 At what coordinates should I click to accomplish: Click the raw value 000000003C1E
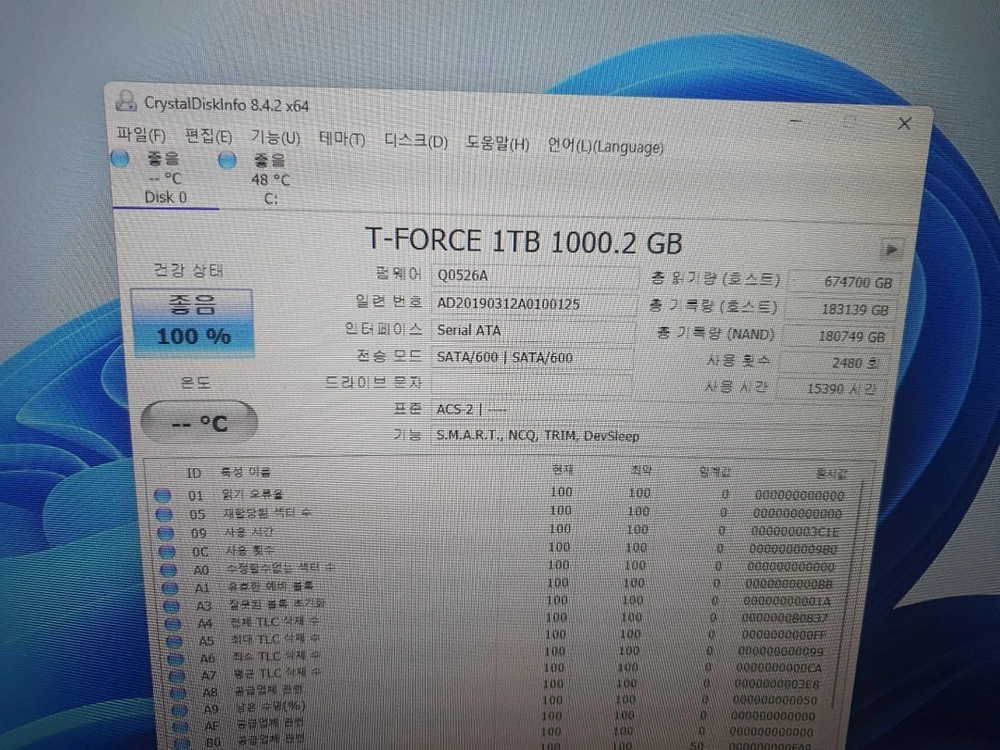[795, 531]
